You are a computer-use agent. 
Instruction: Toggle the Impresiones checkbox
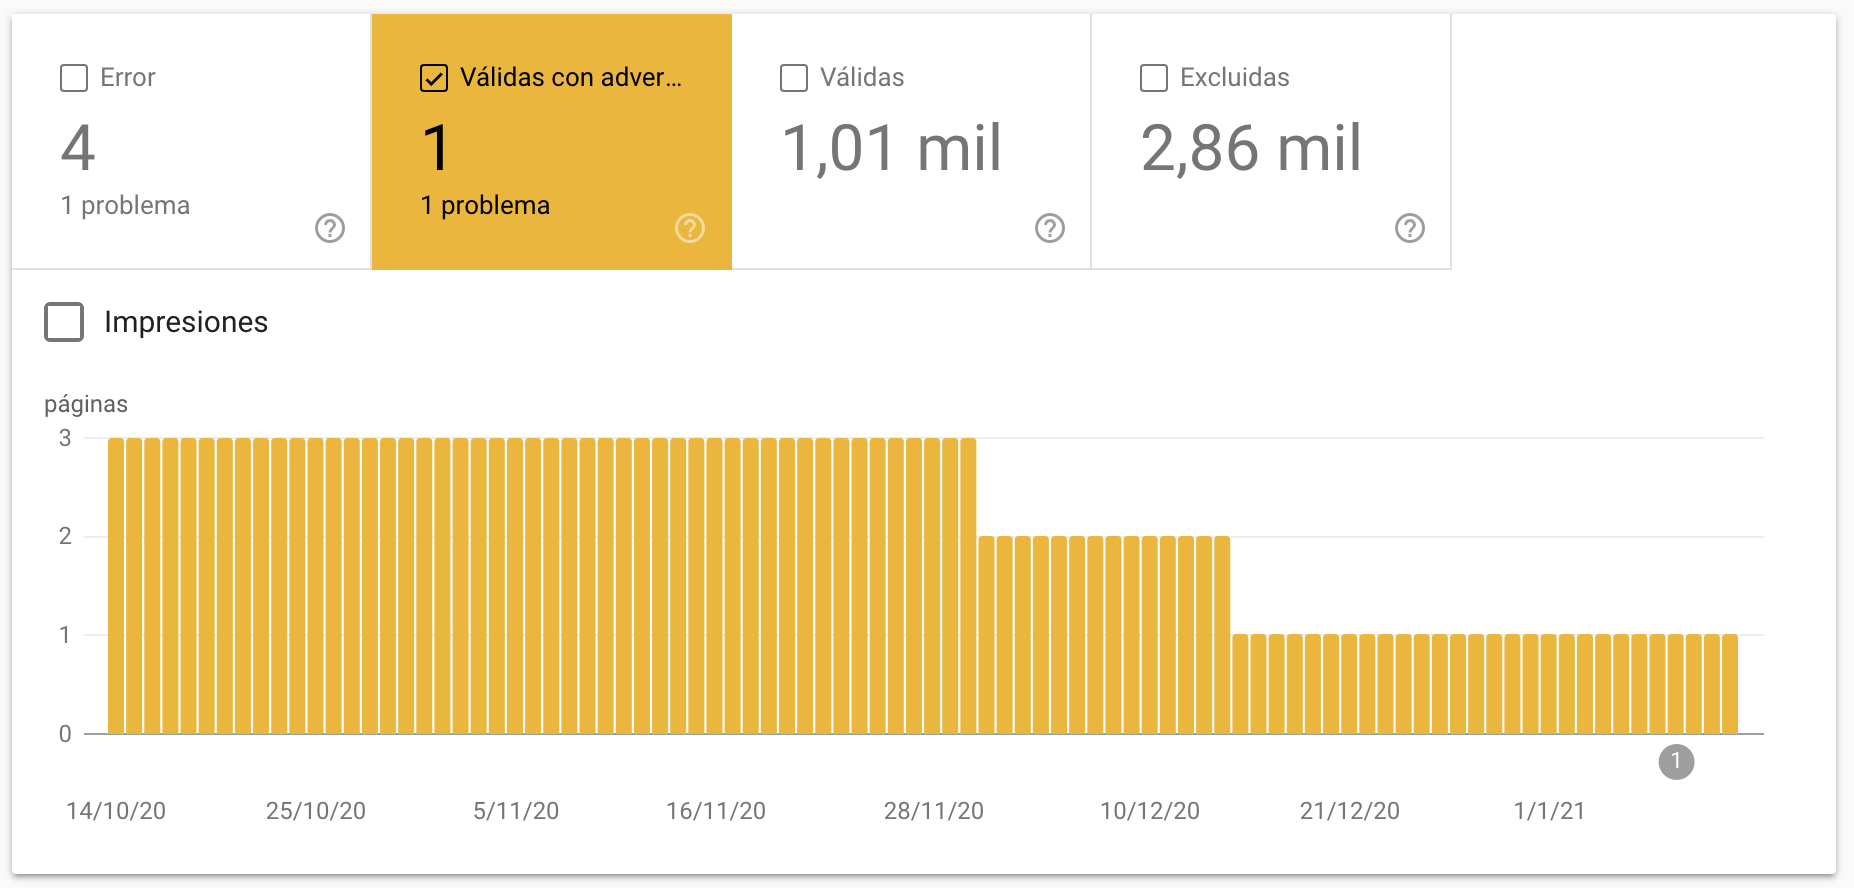pos(64,322)
